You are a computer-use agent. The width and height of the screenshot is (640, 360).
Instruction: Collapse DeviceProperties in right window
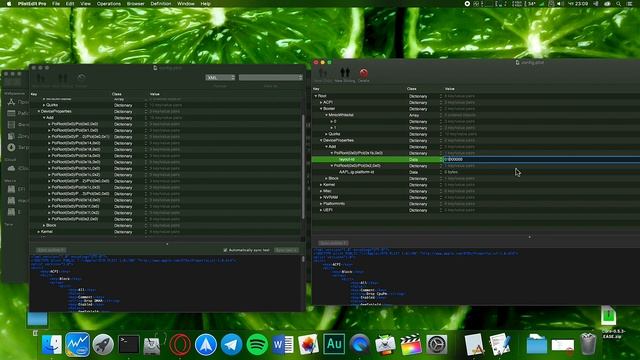point(321,140)
